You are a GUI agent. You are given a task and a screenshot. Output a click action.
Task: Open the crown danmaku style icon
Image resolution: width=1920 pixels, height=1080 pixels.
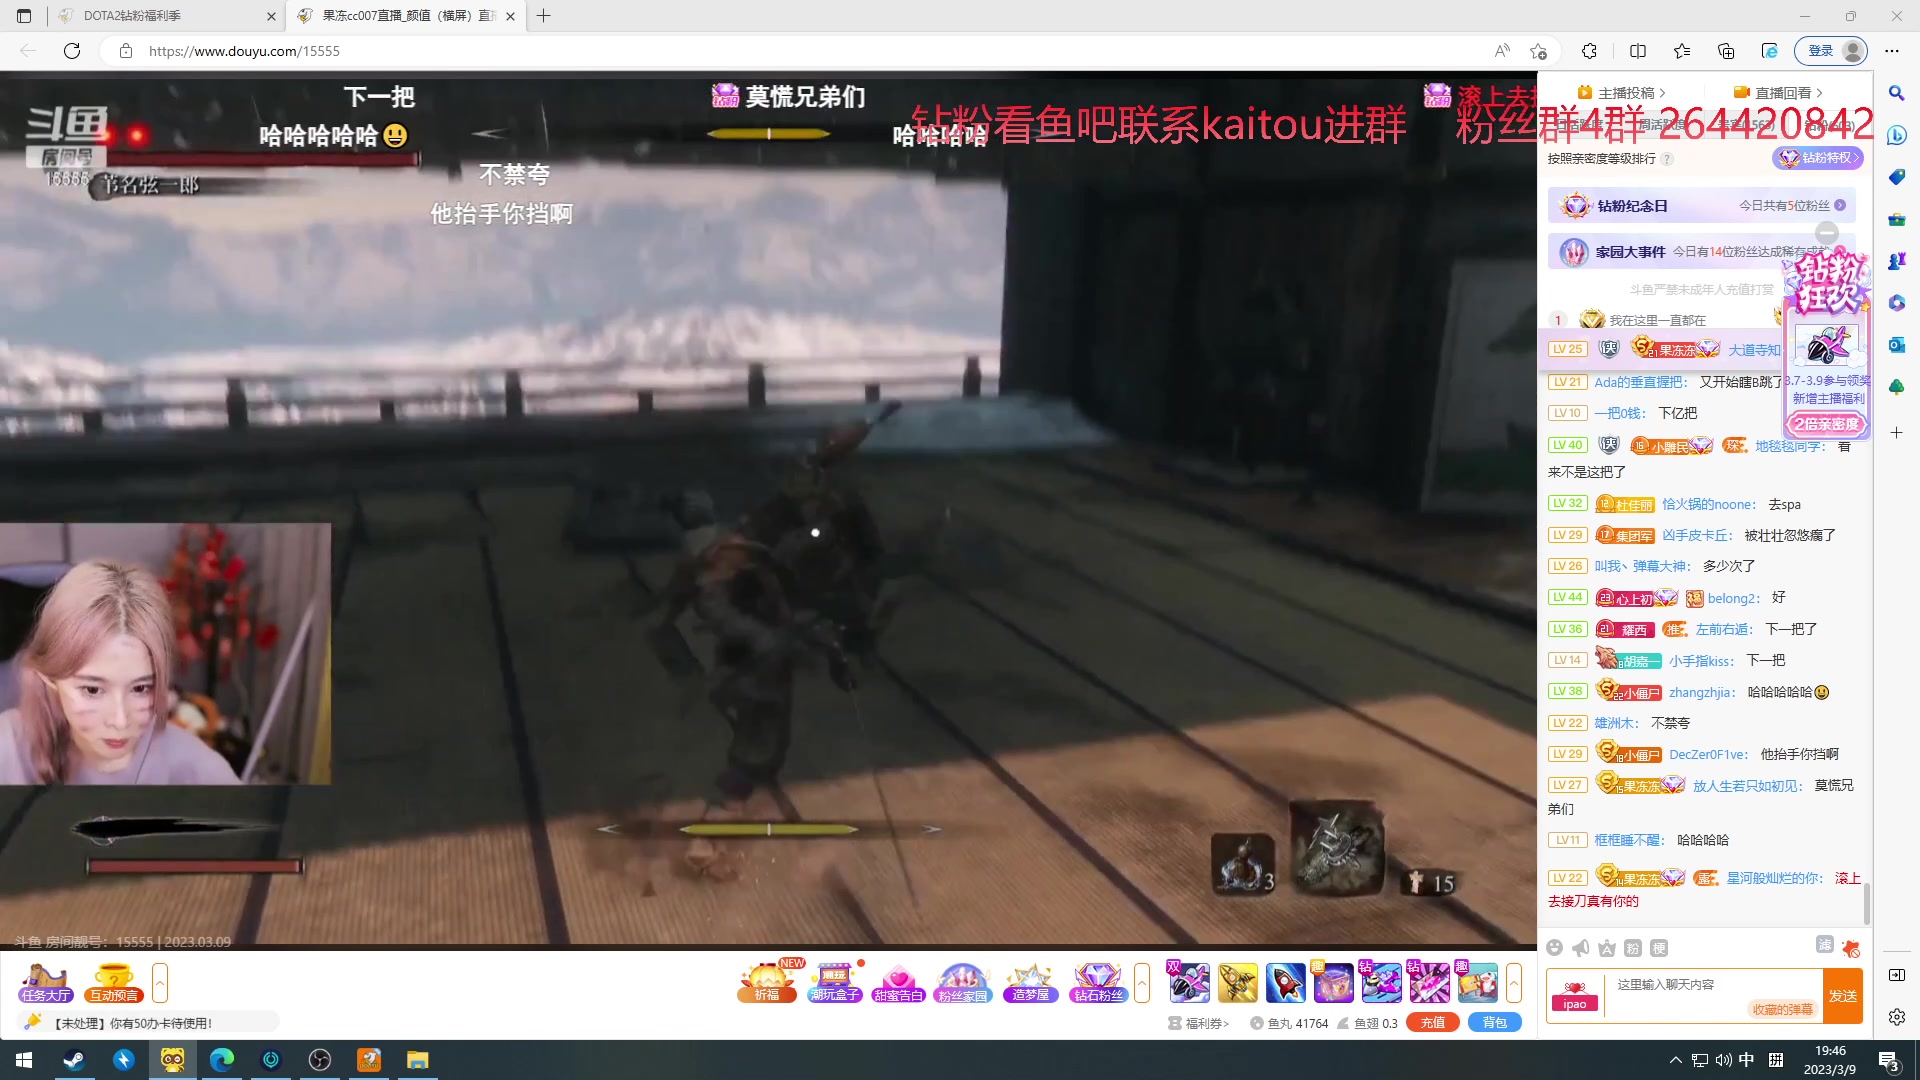pos(1606,948)
